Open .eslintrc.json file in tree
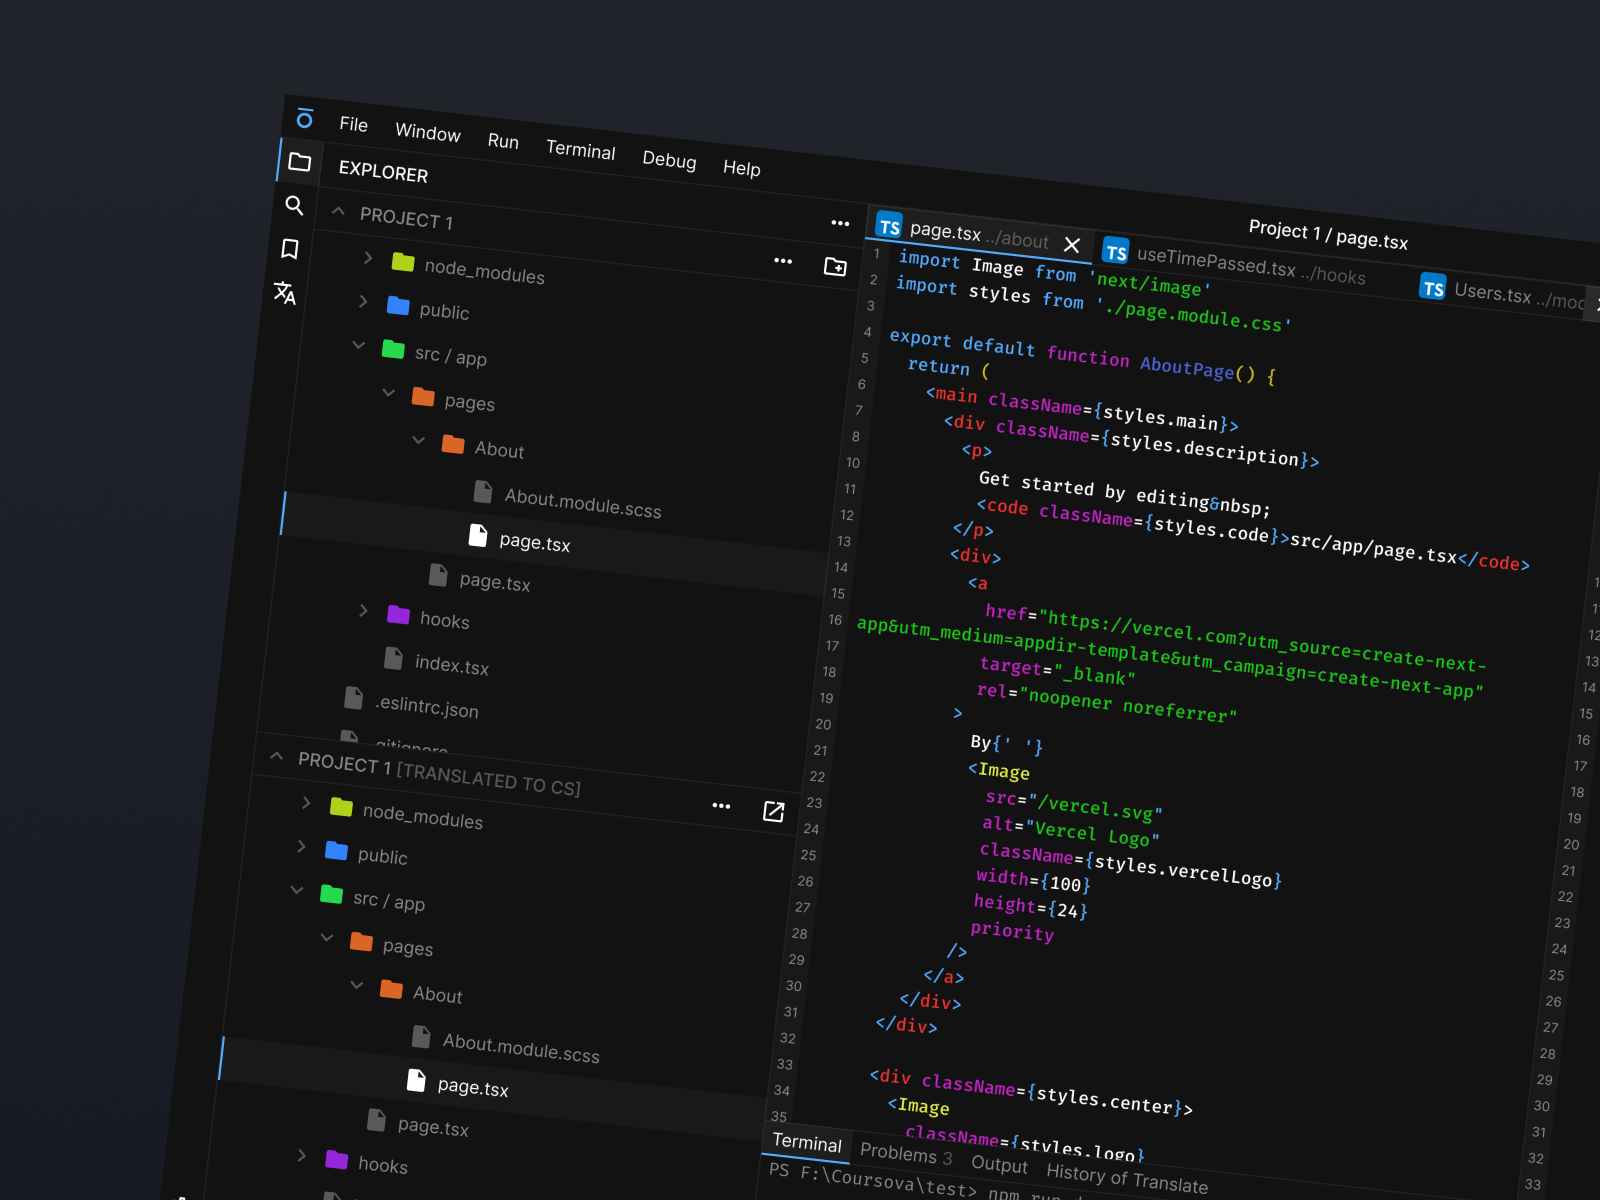The height and width of the screenshot is (1200, 1600). tap(427, 706)
